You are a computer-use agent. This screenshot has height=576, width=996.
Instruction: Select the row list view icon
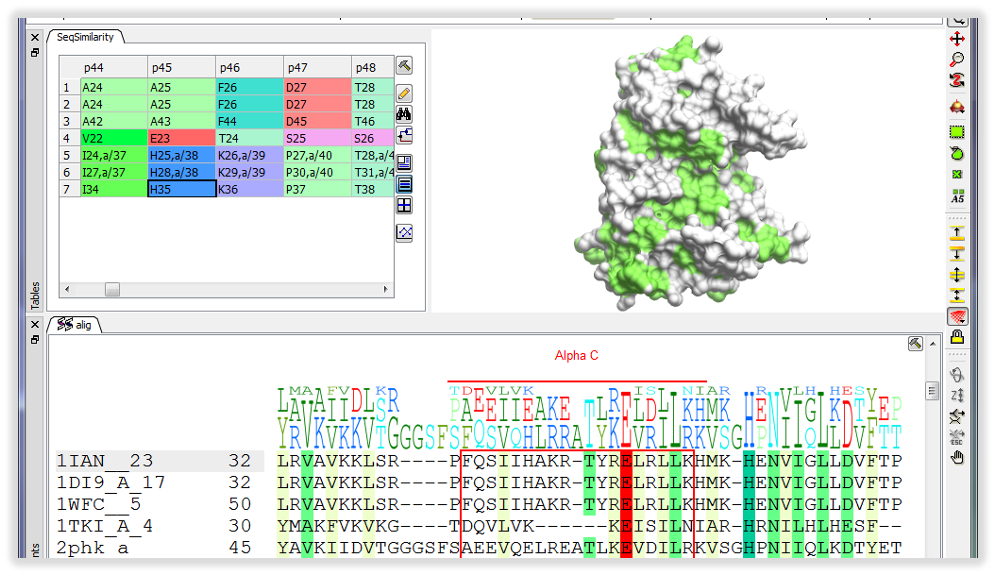(404, 184)
